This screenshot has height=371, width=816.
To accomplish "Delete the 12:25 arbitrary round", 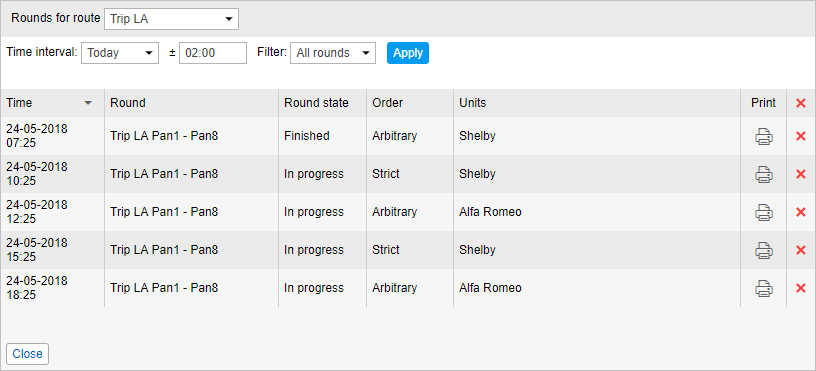I will click(x=801, y=212).
